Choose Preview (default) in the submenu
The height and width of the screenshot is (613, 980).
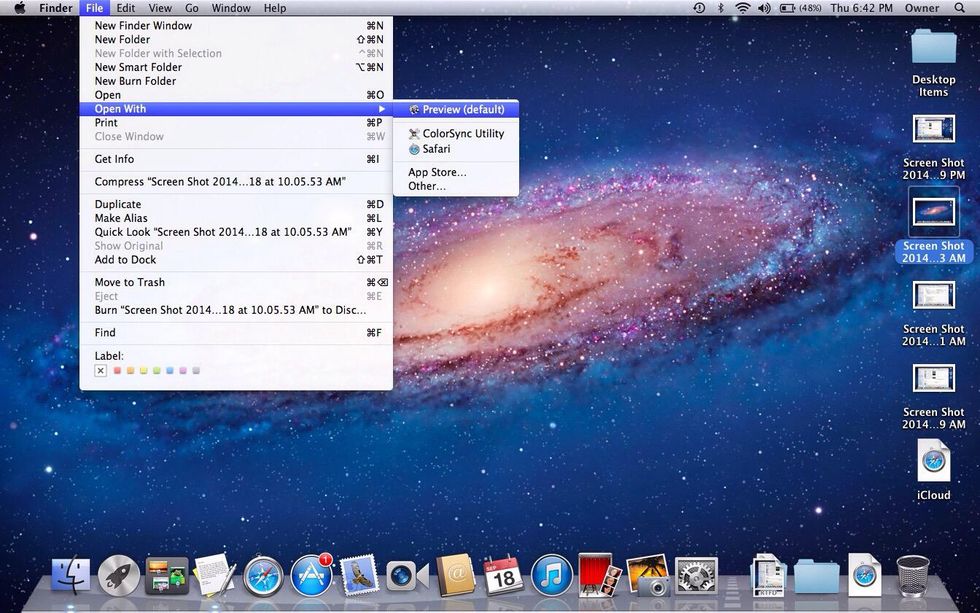[x=462, y=109]
